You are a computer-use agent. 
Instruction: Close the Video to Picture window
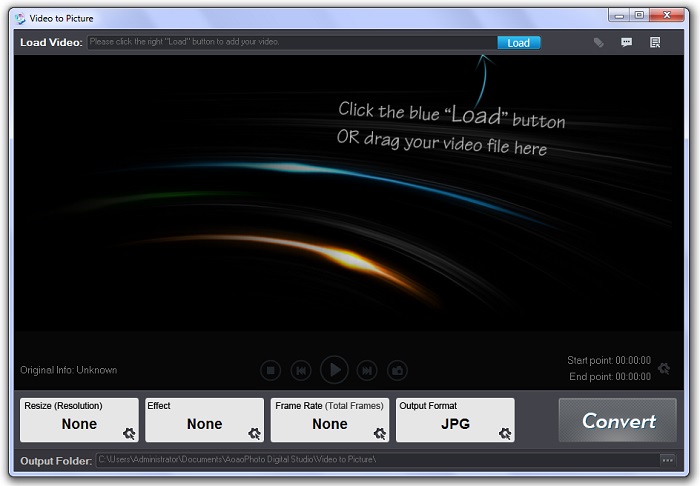667,15
